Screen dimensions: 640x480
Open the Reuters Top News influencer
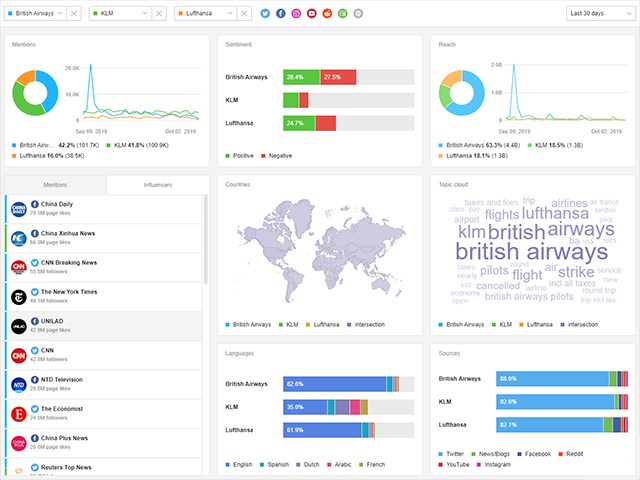(x=104, y=467)
